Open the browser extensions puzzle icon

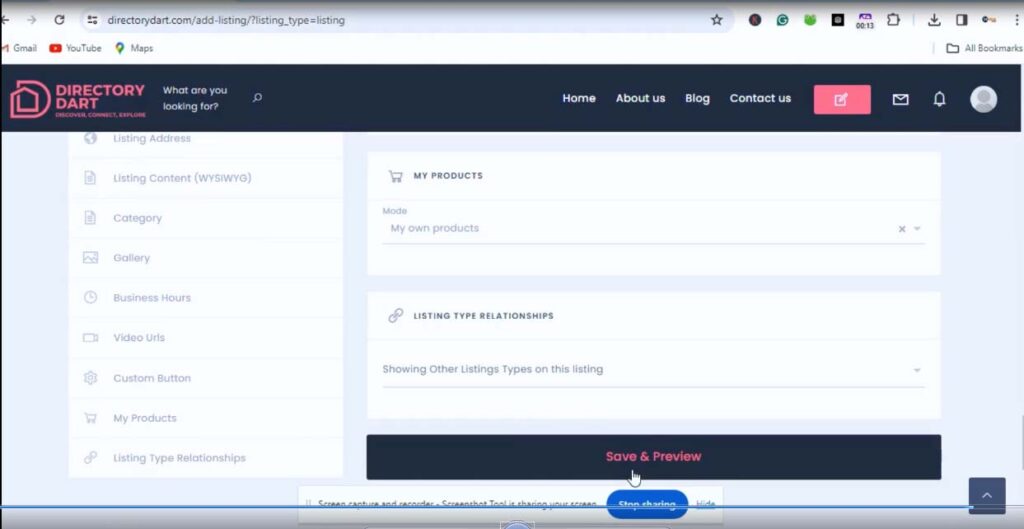point(893,20)
